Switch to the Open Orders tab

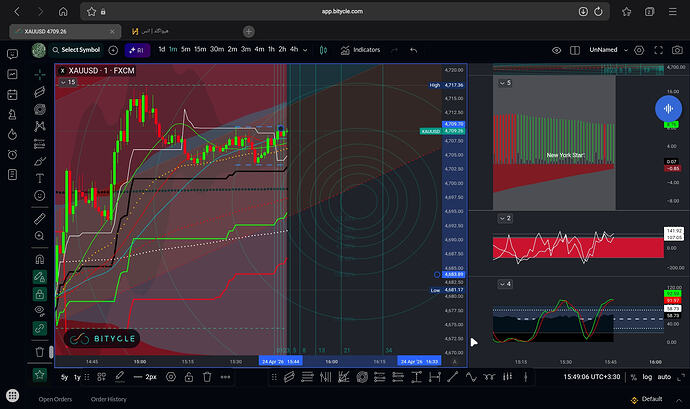click(x=55, y=399)
